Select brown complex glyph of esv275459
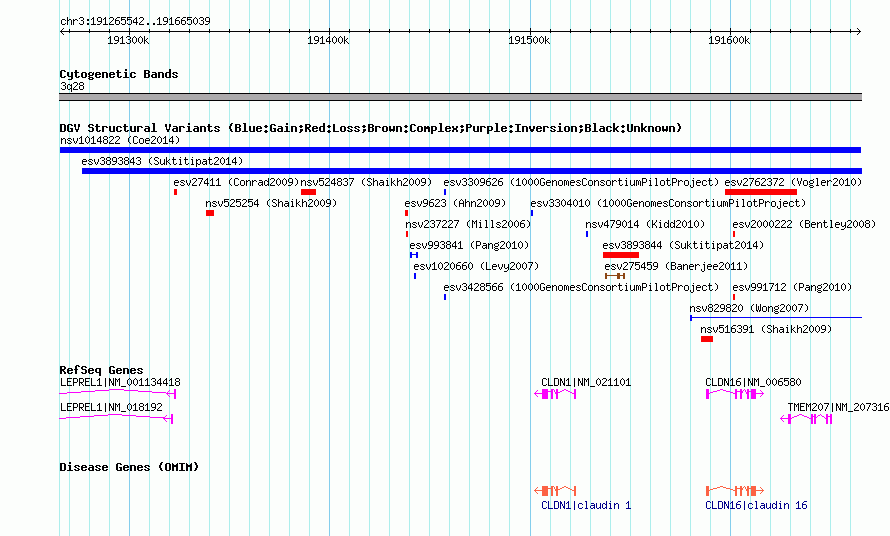Image resolution: width=890 pixels, height=536 pixels. point(615,276)
